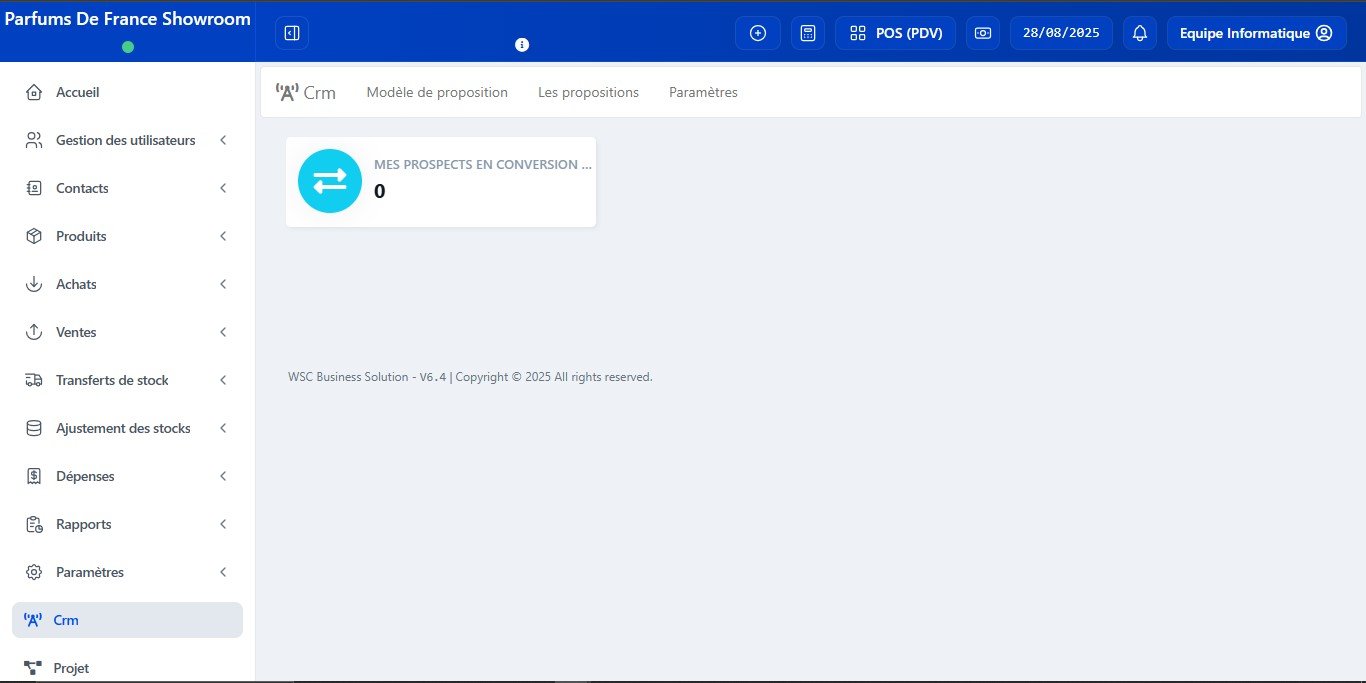
Task: Open the Les propositions tab
Action: tap(588, 92)
